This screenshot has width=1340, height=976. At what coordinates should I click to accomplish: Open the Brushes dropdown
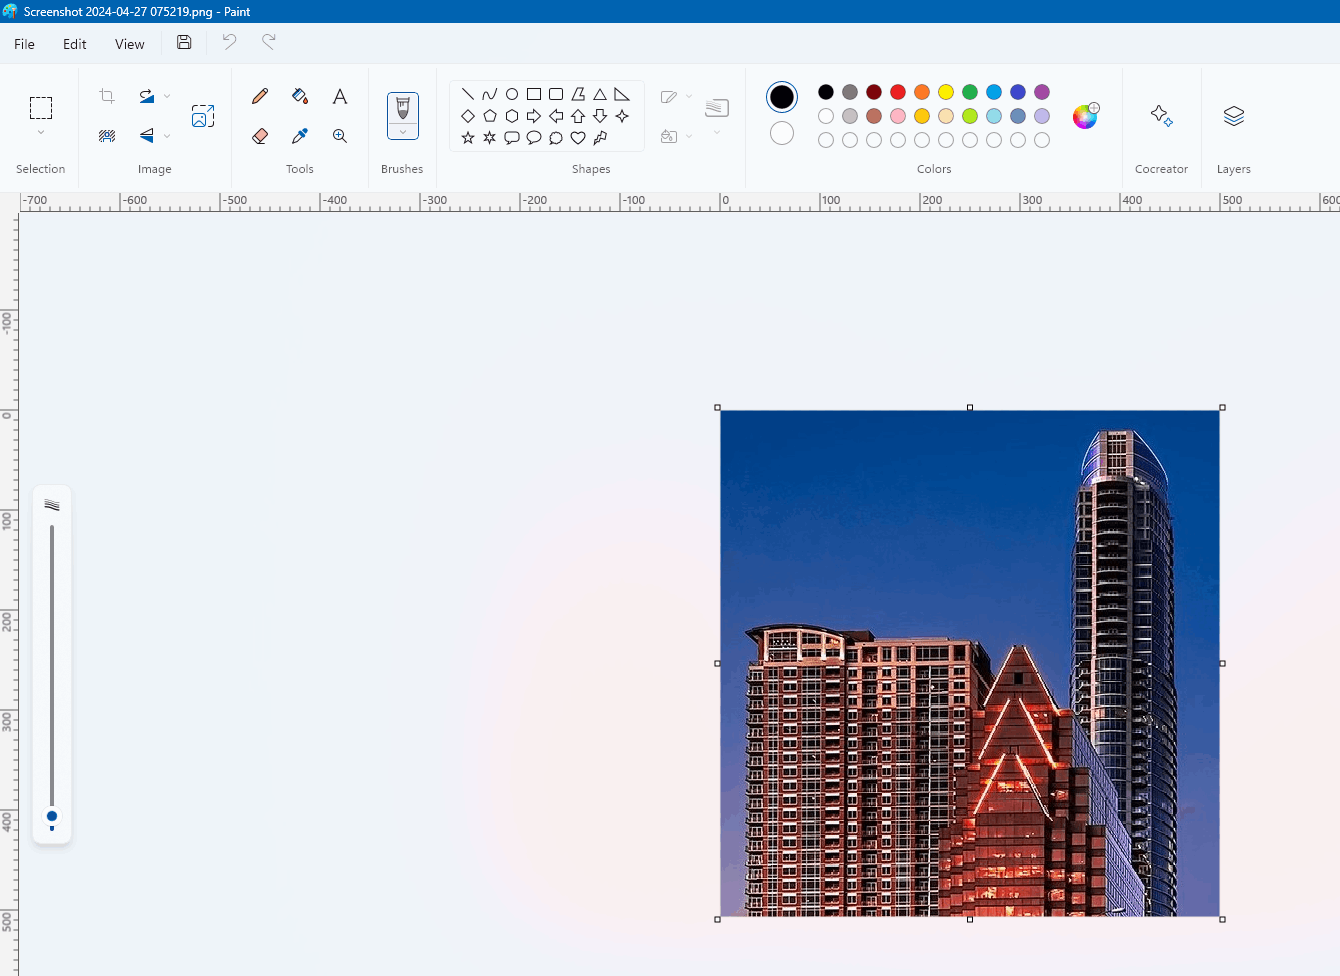pyautogui.click(x=402, y=130)
